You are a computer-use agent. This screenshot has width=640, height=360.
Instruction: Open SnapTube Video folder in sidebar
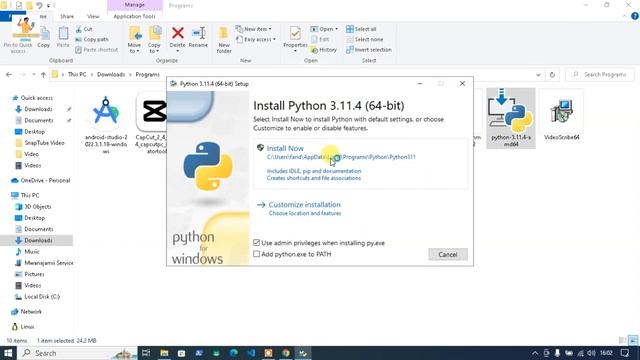44,143
